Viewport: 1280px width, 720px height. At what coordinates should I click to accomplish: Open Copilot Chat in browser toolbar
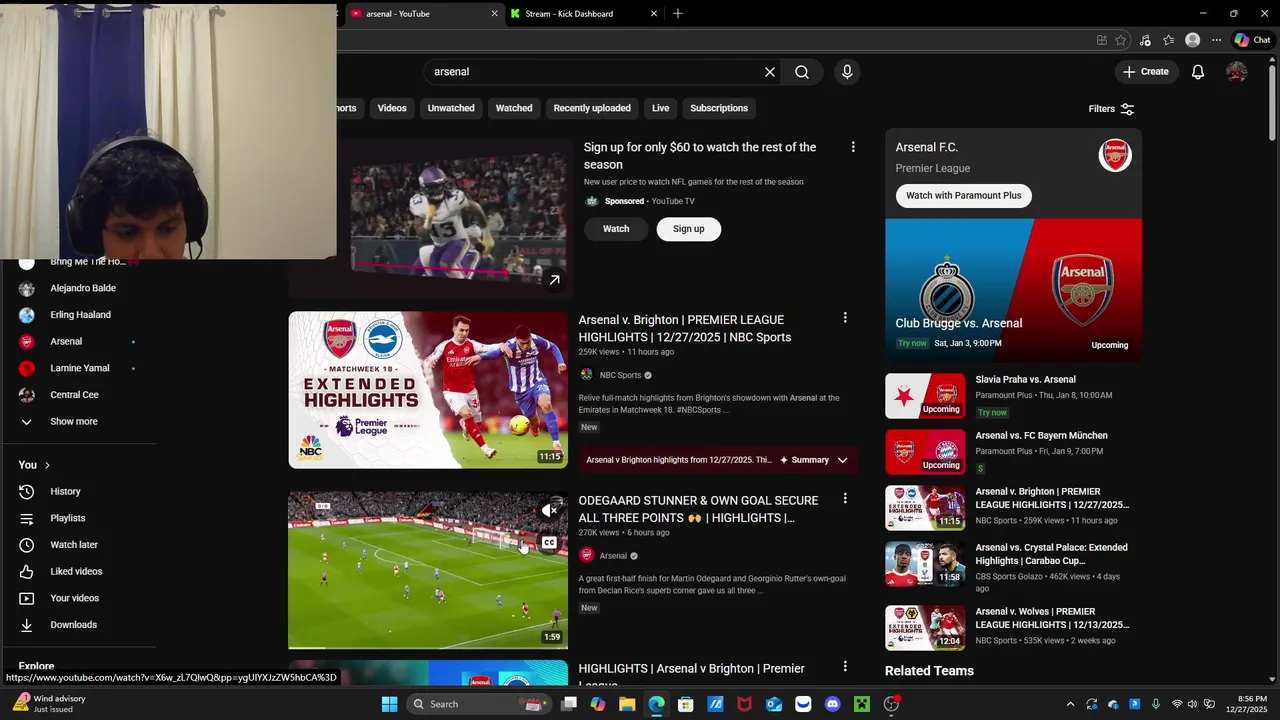coord(1252,40)
